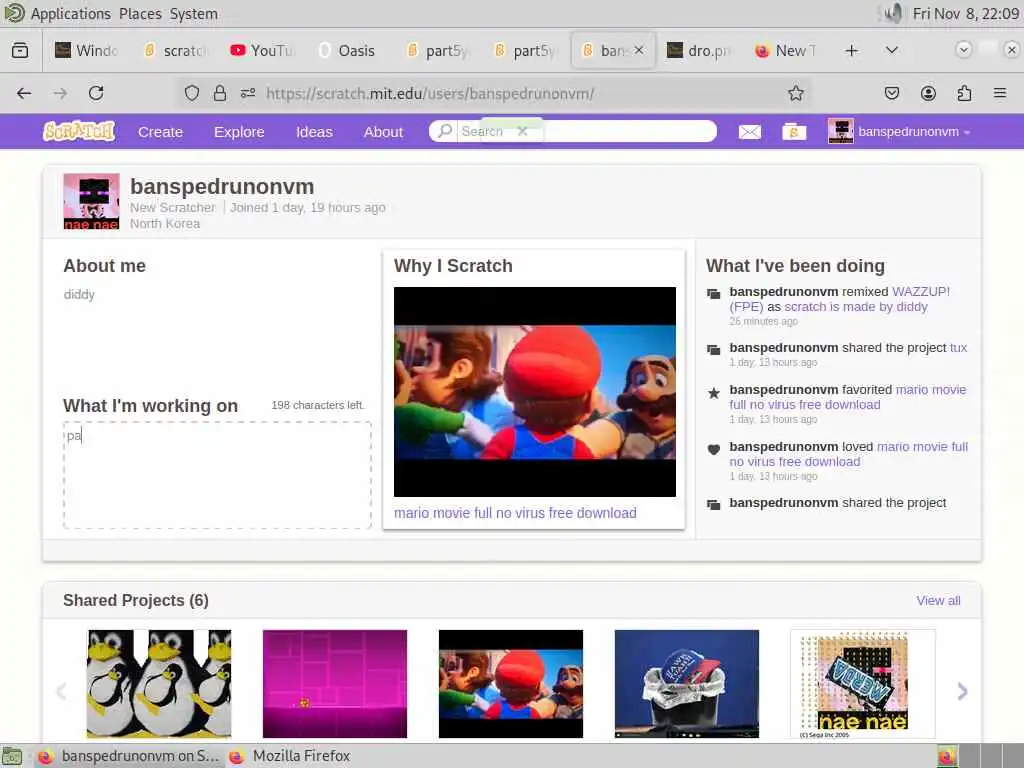The width and height of the screenshot is (1024, 768).
Task: Switch to the YouTube tab
Action: coord(263,50)
